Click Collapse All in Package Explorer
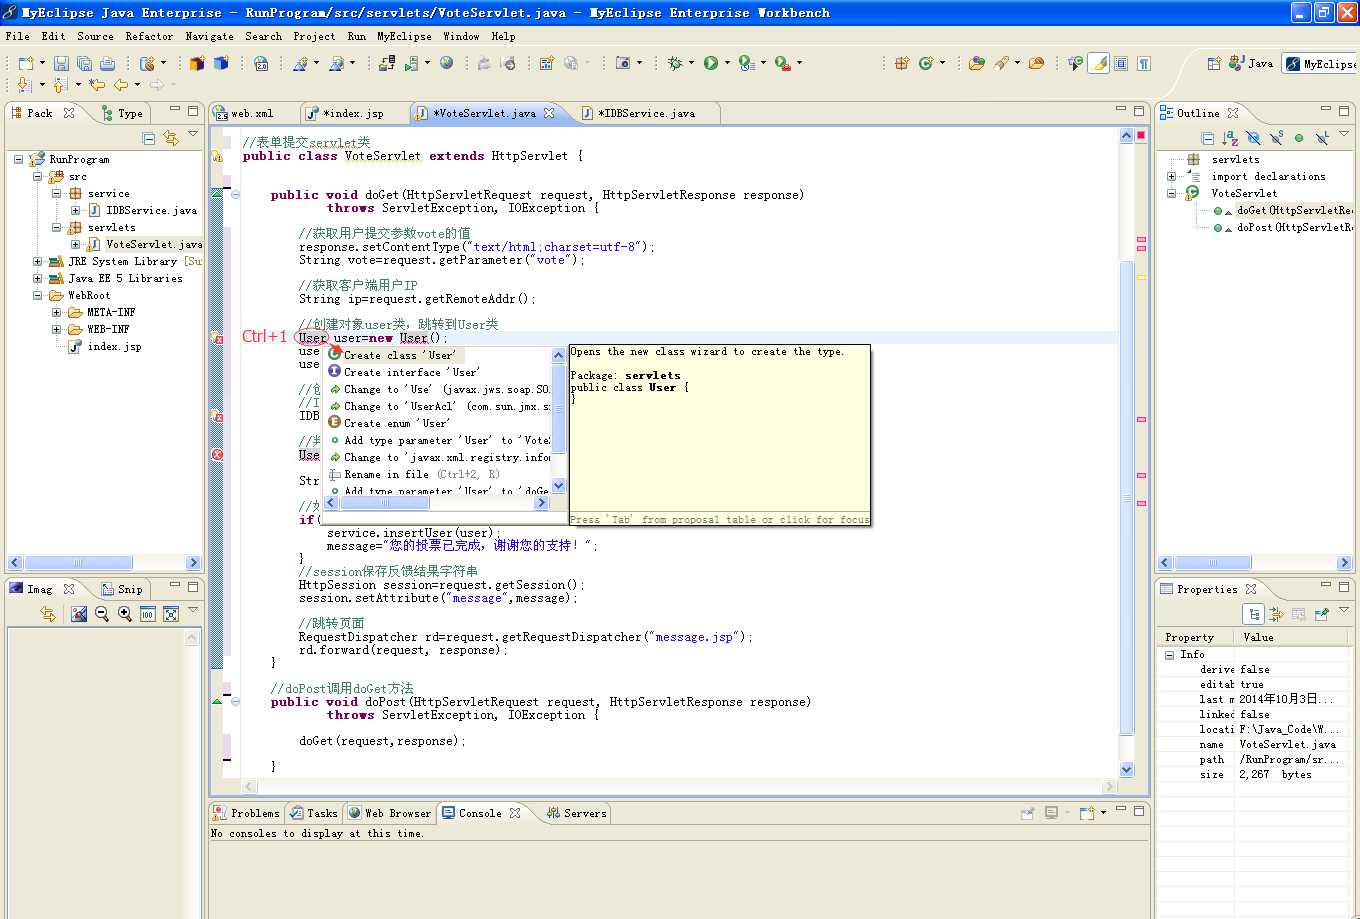 point(149,138)
